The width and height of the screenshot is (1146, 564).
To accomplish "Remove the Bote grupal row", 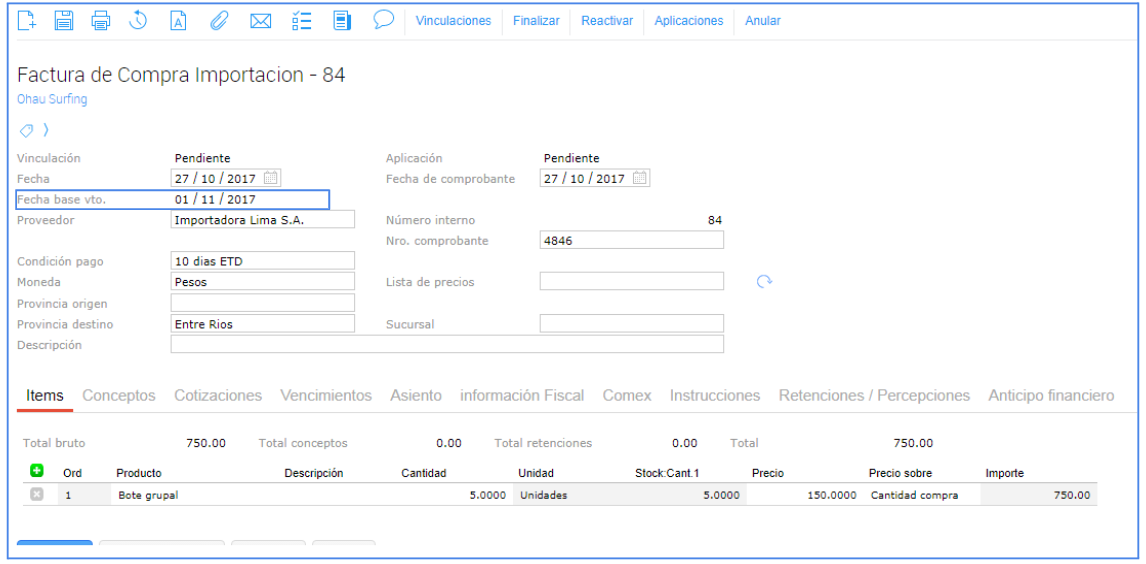I will [x=37, y=495].
